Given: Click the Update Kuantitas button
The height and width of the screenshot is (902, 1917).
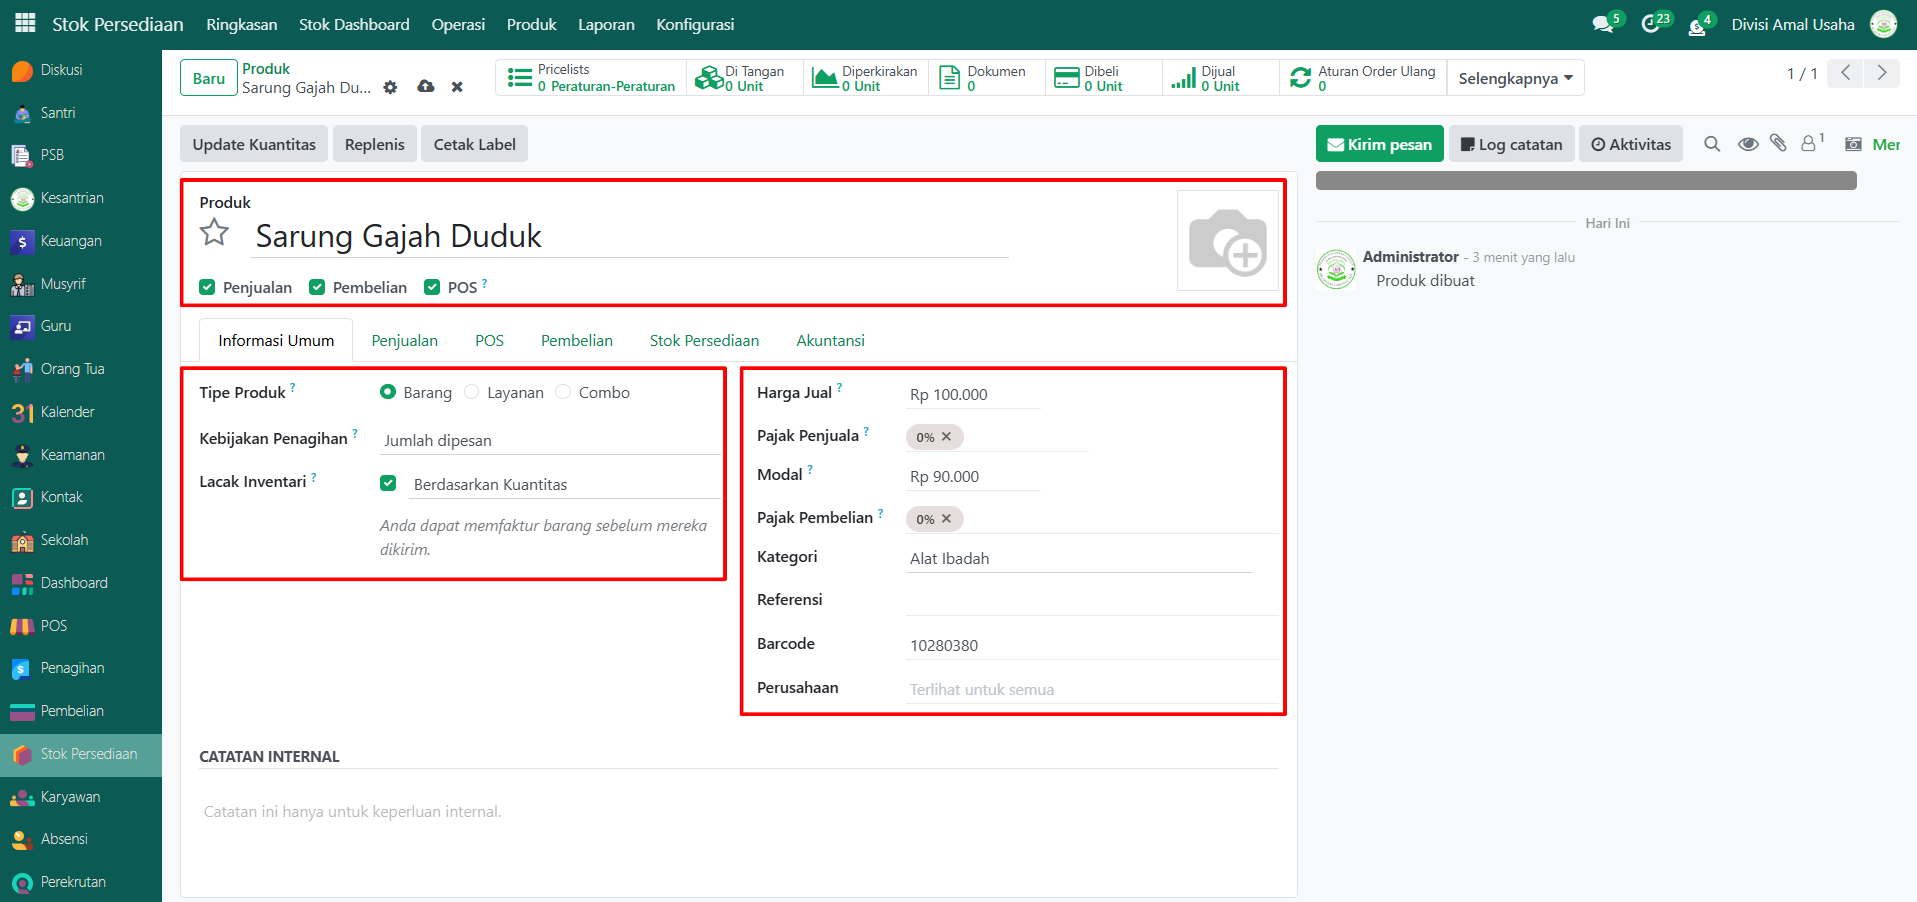Looking at the screenshot, I should click(x=254, y=144).
